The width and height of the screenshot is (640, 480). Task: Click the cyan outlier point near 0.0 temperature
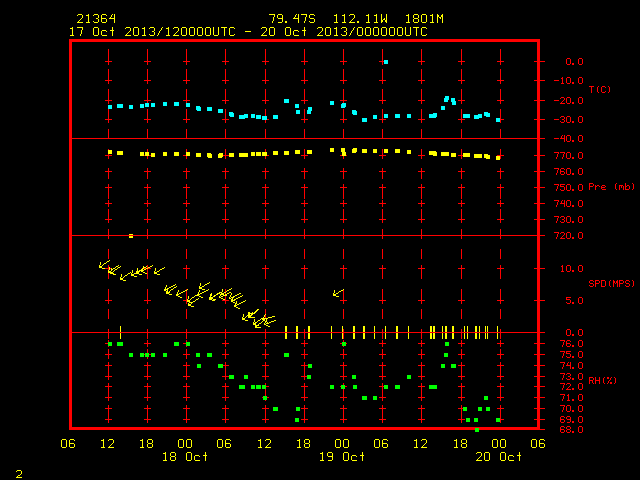point(386,62)
